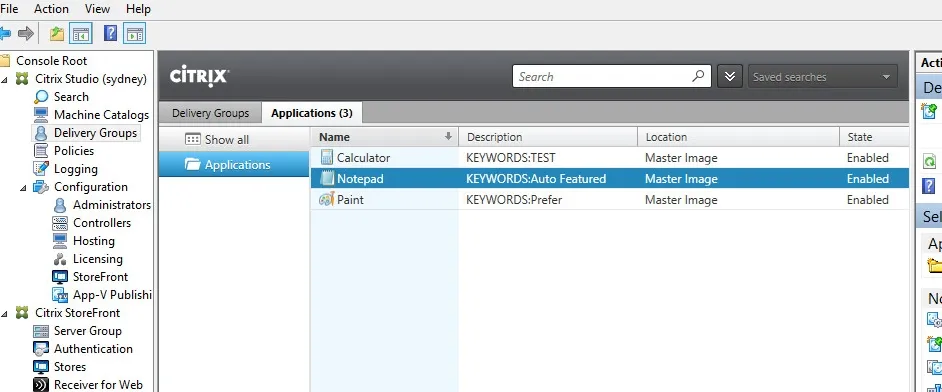Click Enabled state in the Paint row

coord(868,199)
